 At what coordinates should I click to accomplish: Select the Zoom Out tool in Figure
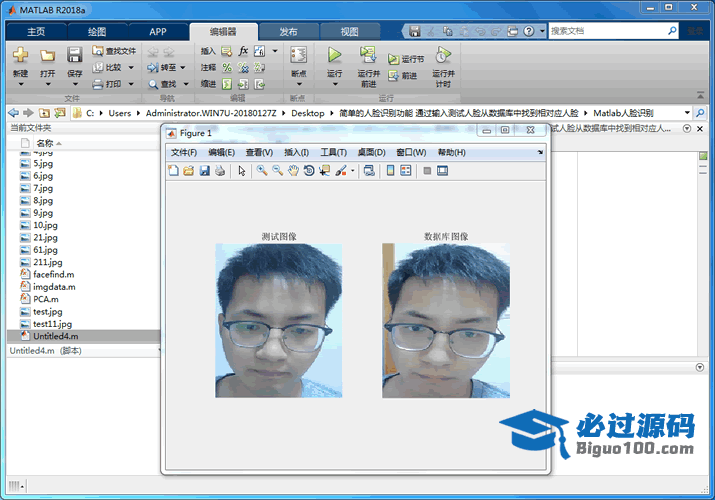[277, 170]
